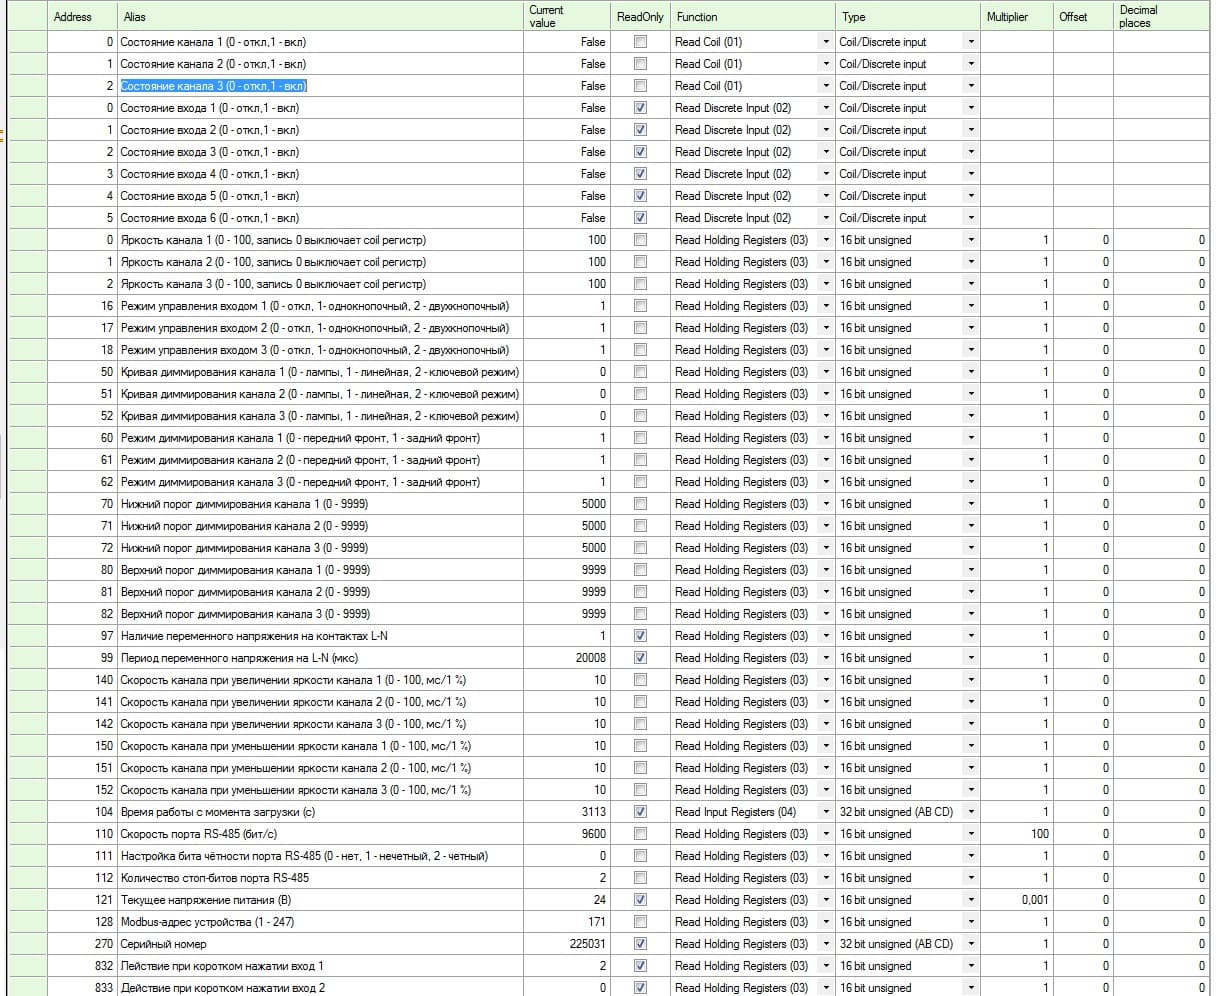Screen dimensions: 1220x996
Task: Click current value 5000 of Нижний порог канала 3
Action: pos(567,548)
